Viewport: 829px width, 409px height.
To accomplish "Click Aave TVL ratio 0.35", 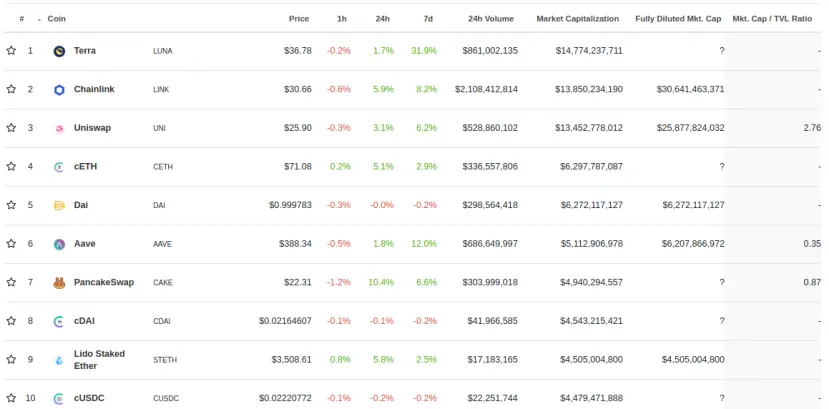I will pos(812,244).
